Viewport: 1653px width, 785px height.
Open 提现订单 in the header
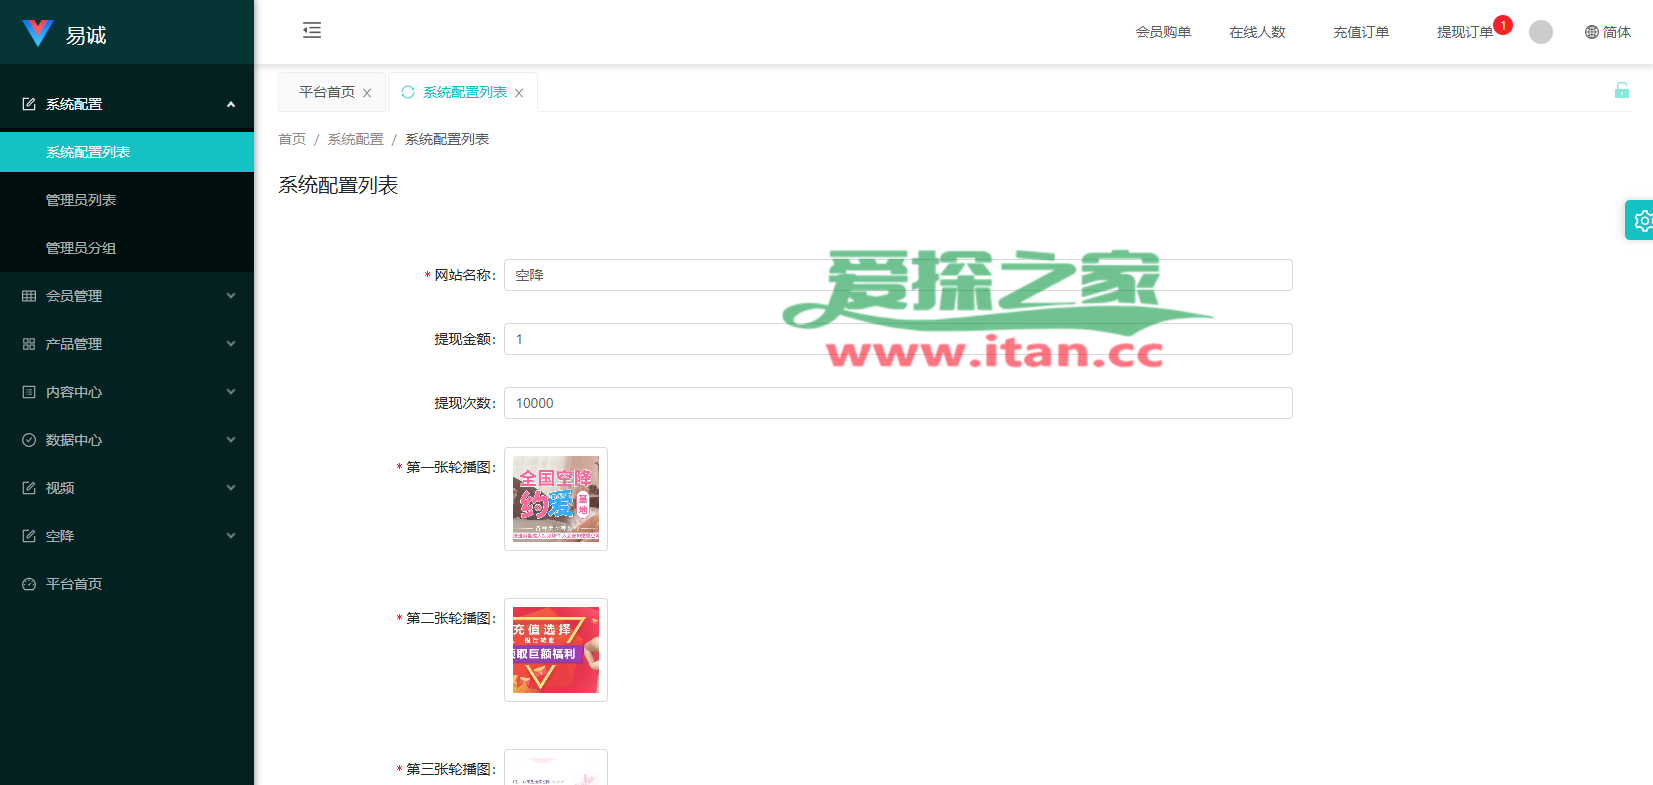pyautogui.click(x=1464, y=32)
